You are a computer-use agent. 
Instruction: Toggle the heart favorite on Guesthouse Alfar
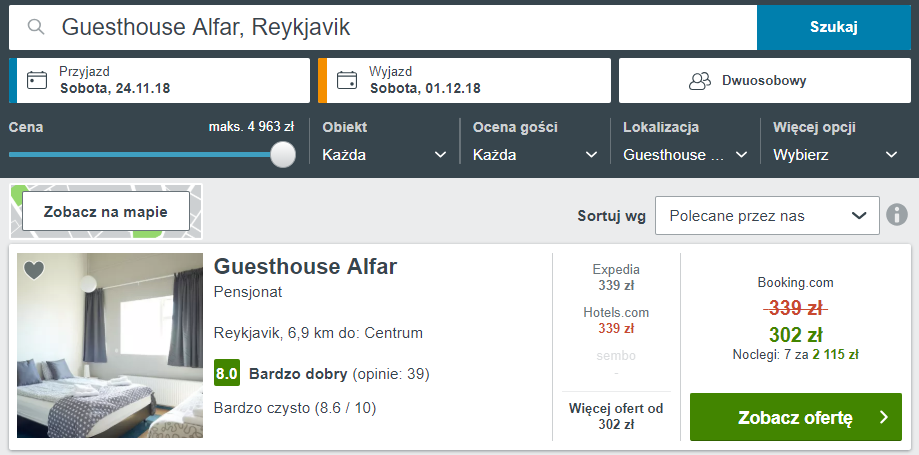(34, 270)
